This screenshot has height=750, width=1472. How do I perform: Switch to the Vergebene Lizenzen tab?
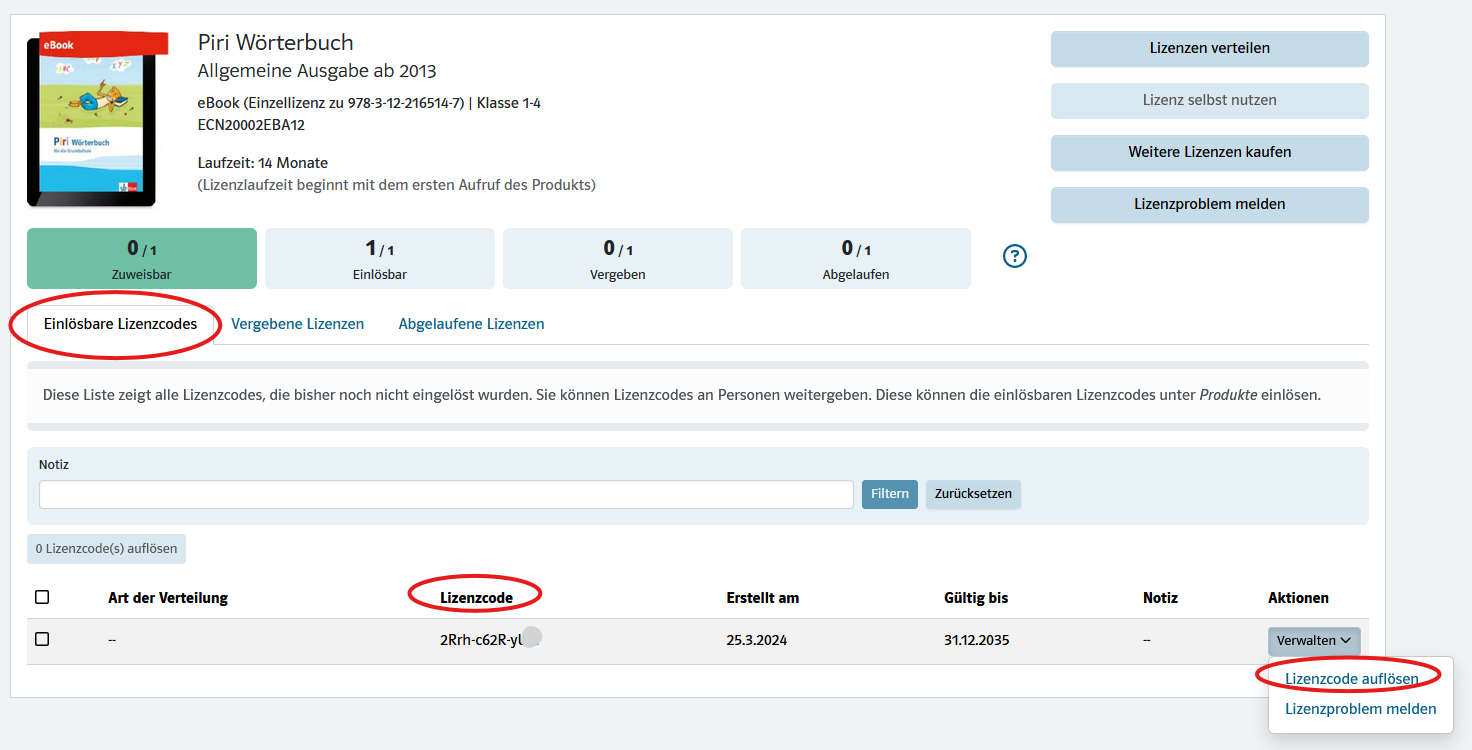pyautogui.click(x=297, y=324)
